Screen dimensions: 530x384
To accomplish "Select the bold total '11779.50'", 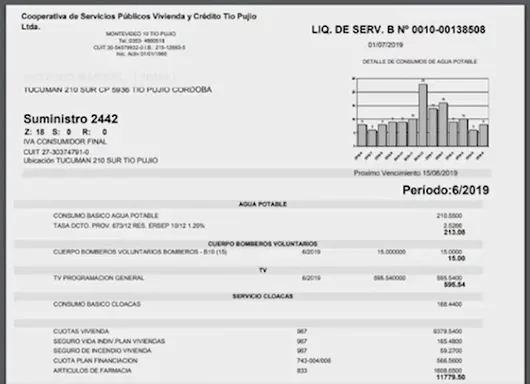I will click(x=451, y=377).
